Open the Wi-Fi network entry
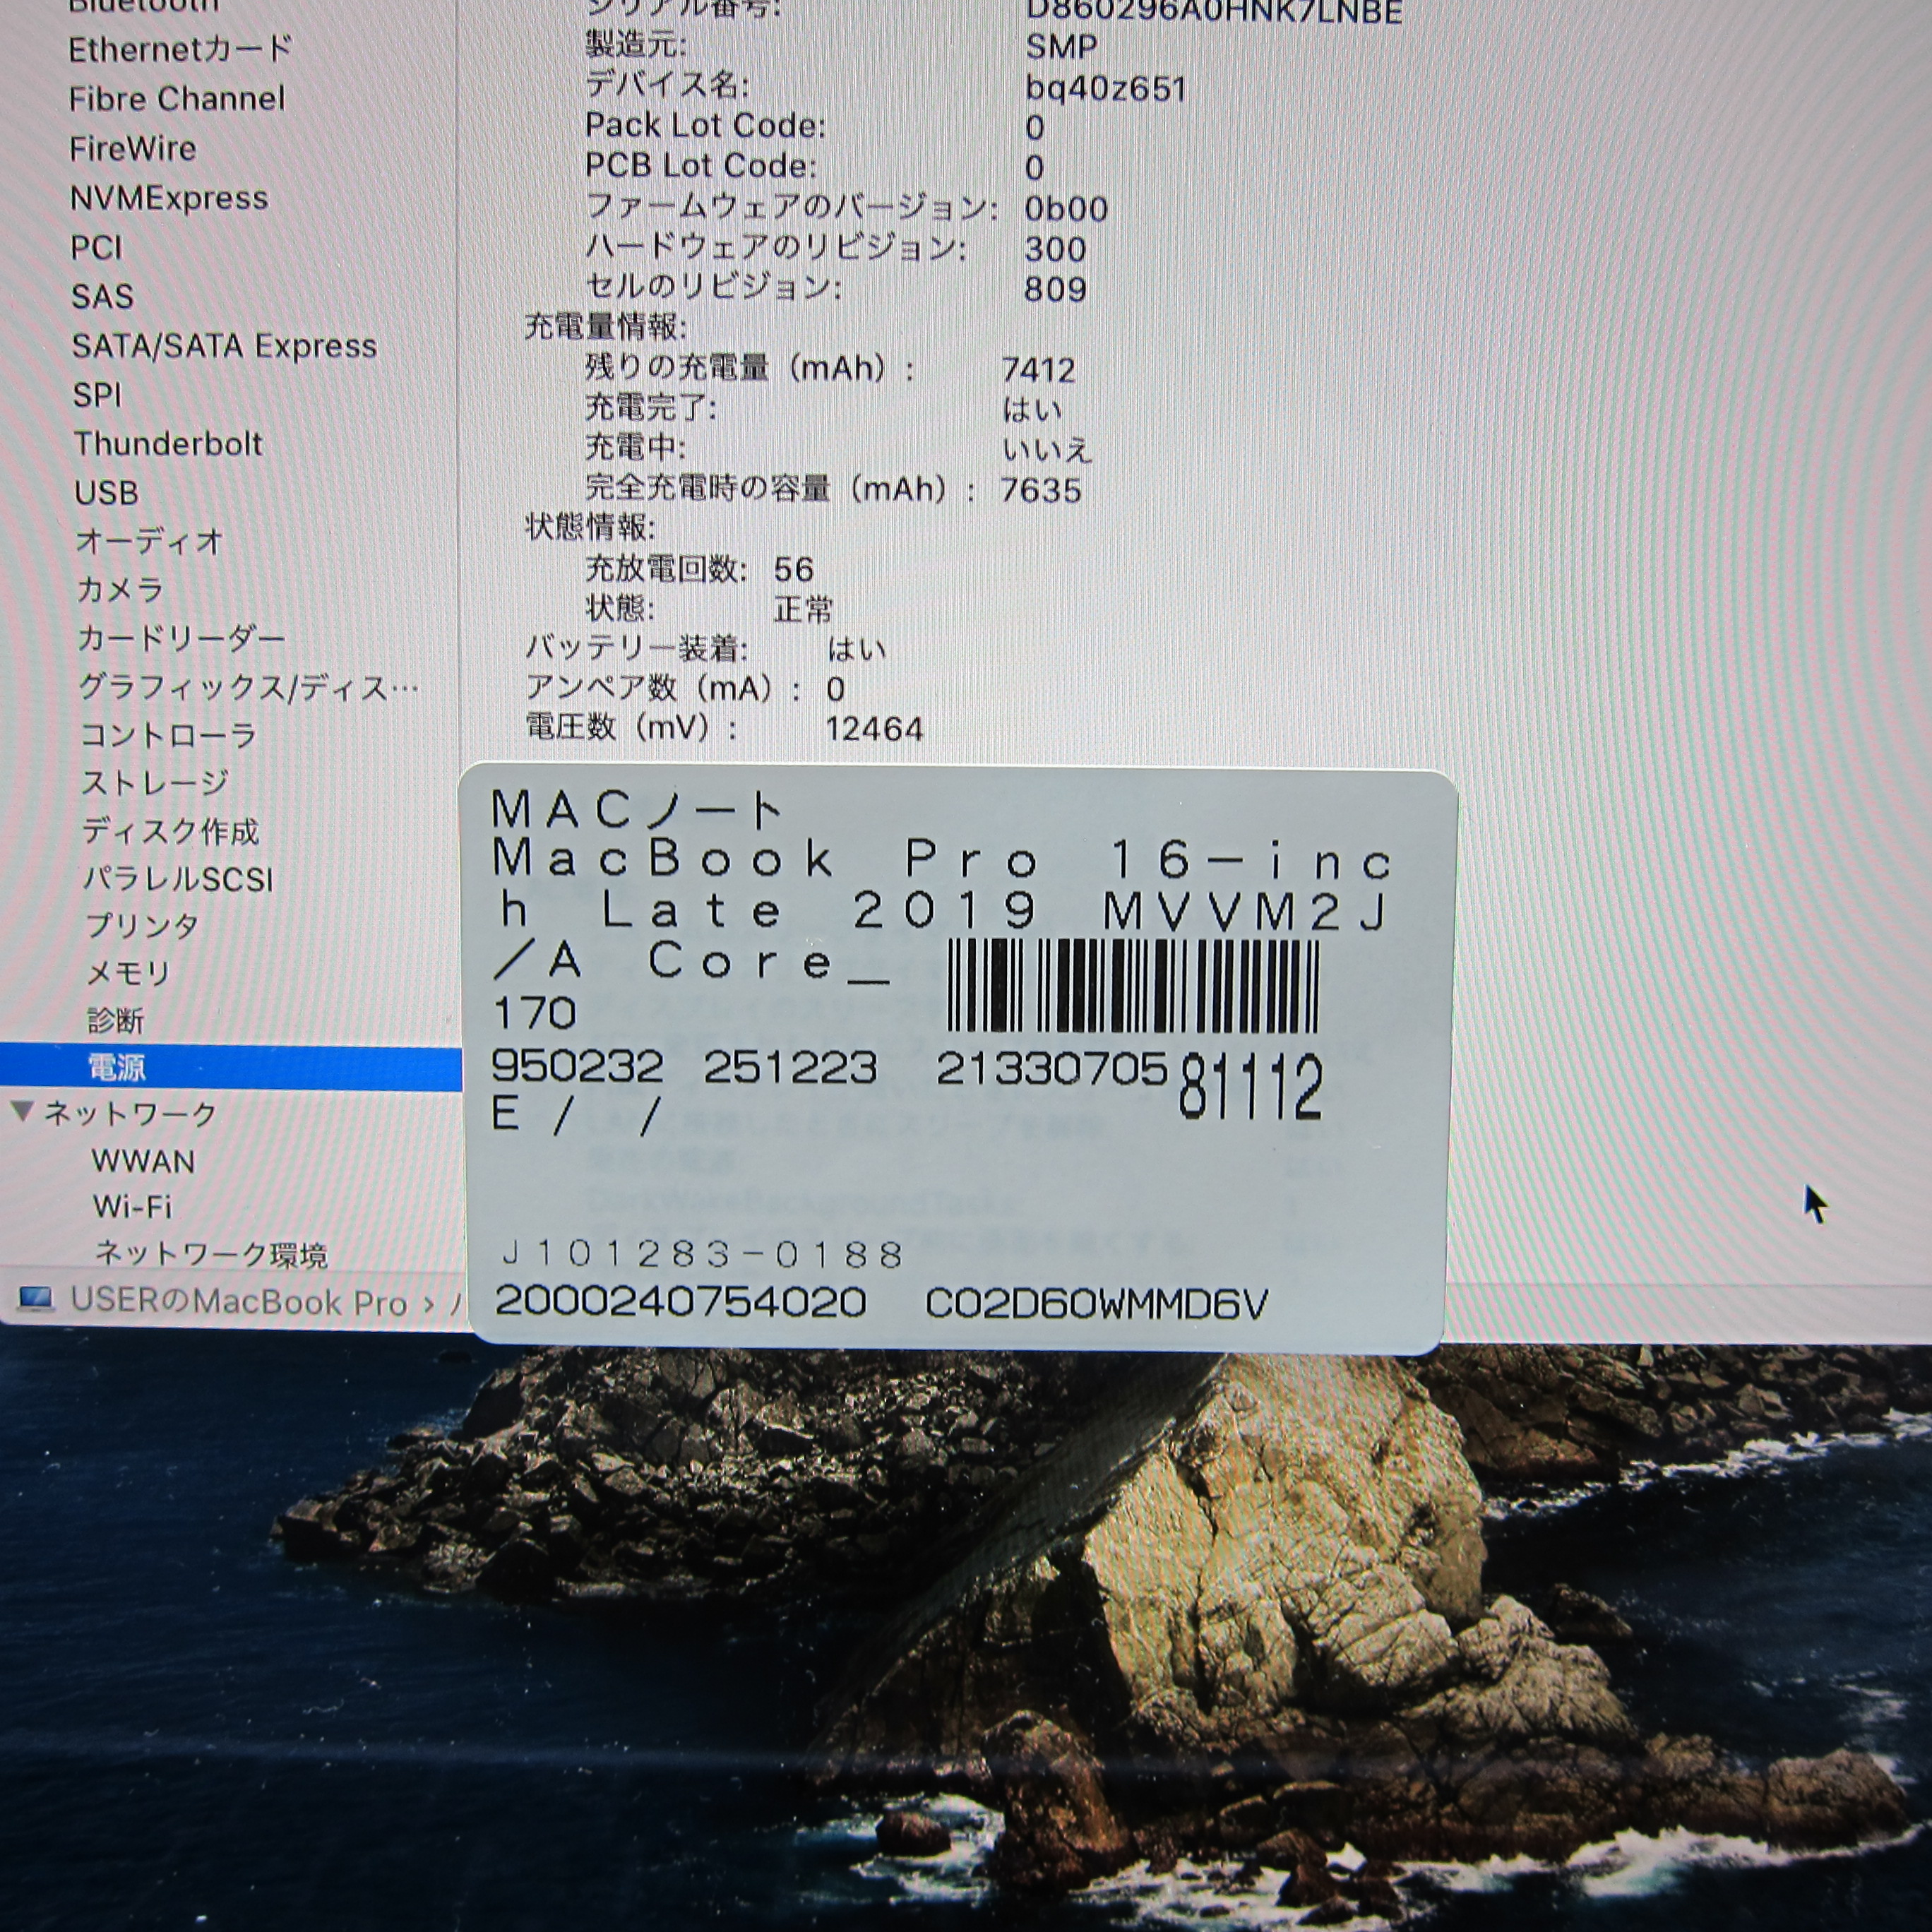This screenshot has width=1932, height=1932. point(132,1206)
